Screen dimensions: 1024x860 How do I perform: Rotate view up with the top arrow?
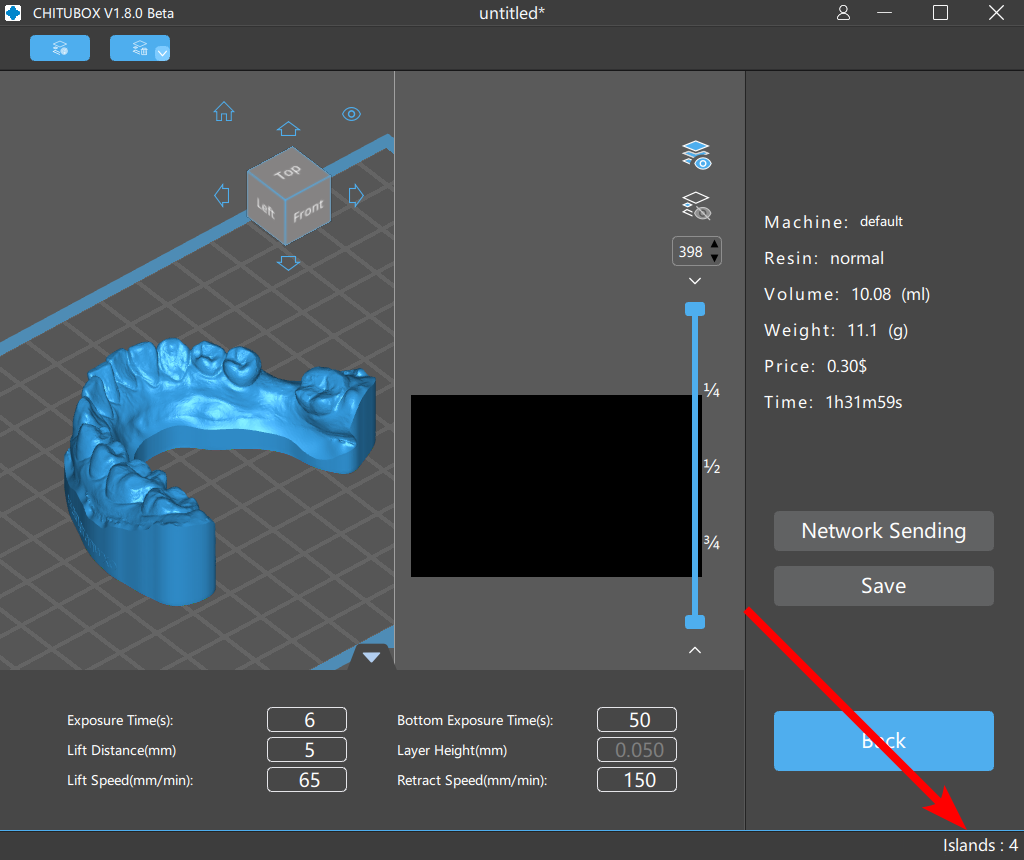coord(288,129)
